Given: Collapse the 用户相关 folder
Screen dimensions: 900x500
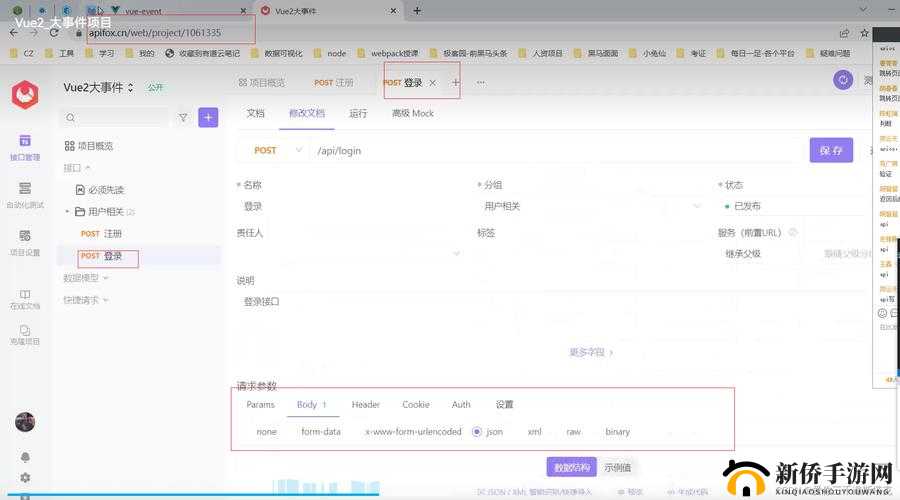Looking at the screenshot, I should click(x=67, y=212).
